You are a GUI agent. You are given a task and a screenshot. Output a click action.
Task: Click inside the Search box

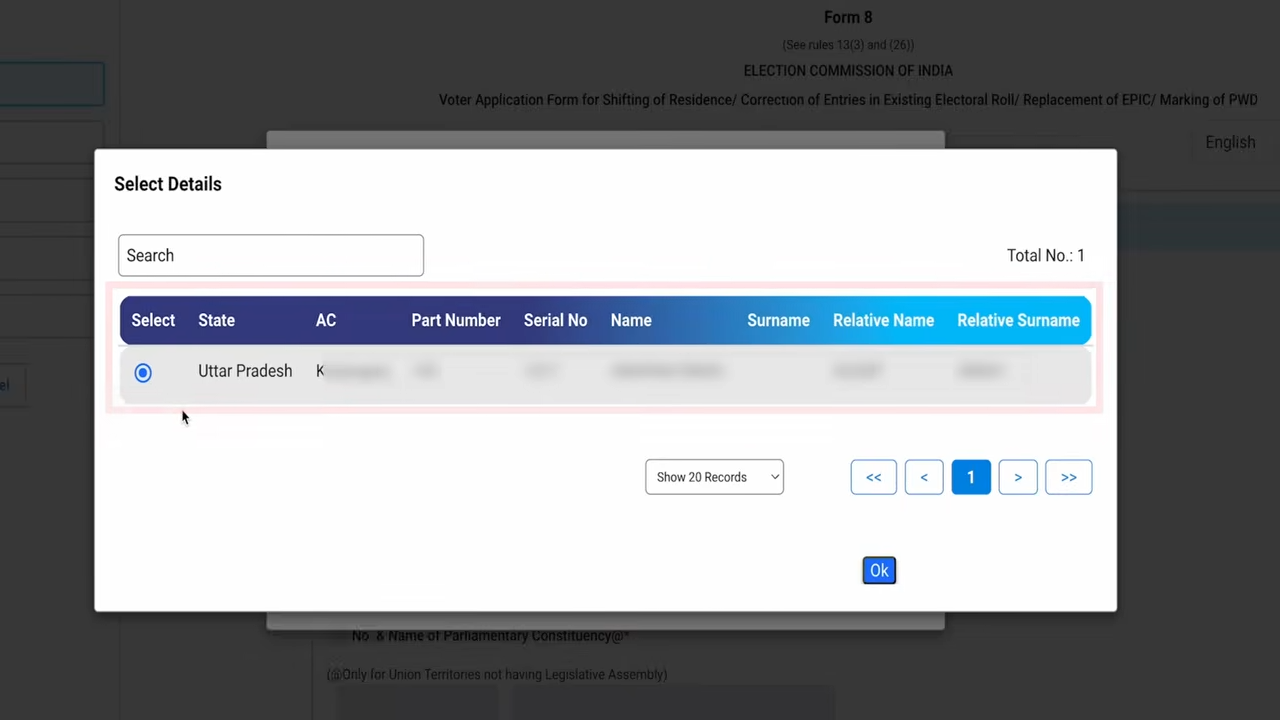point(270,255)
